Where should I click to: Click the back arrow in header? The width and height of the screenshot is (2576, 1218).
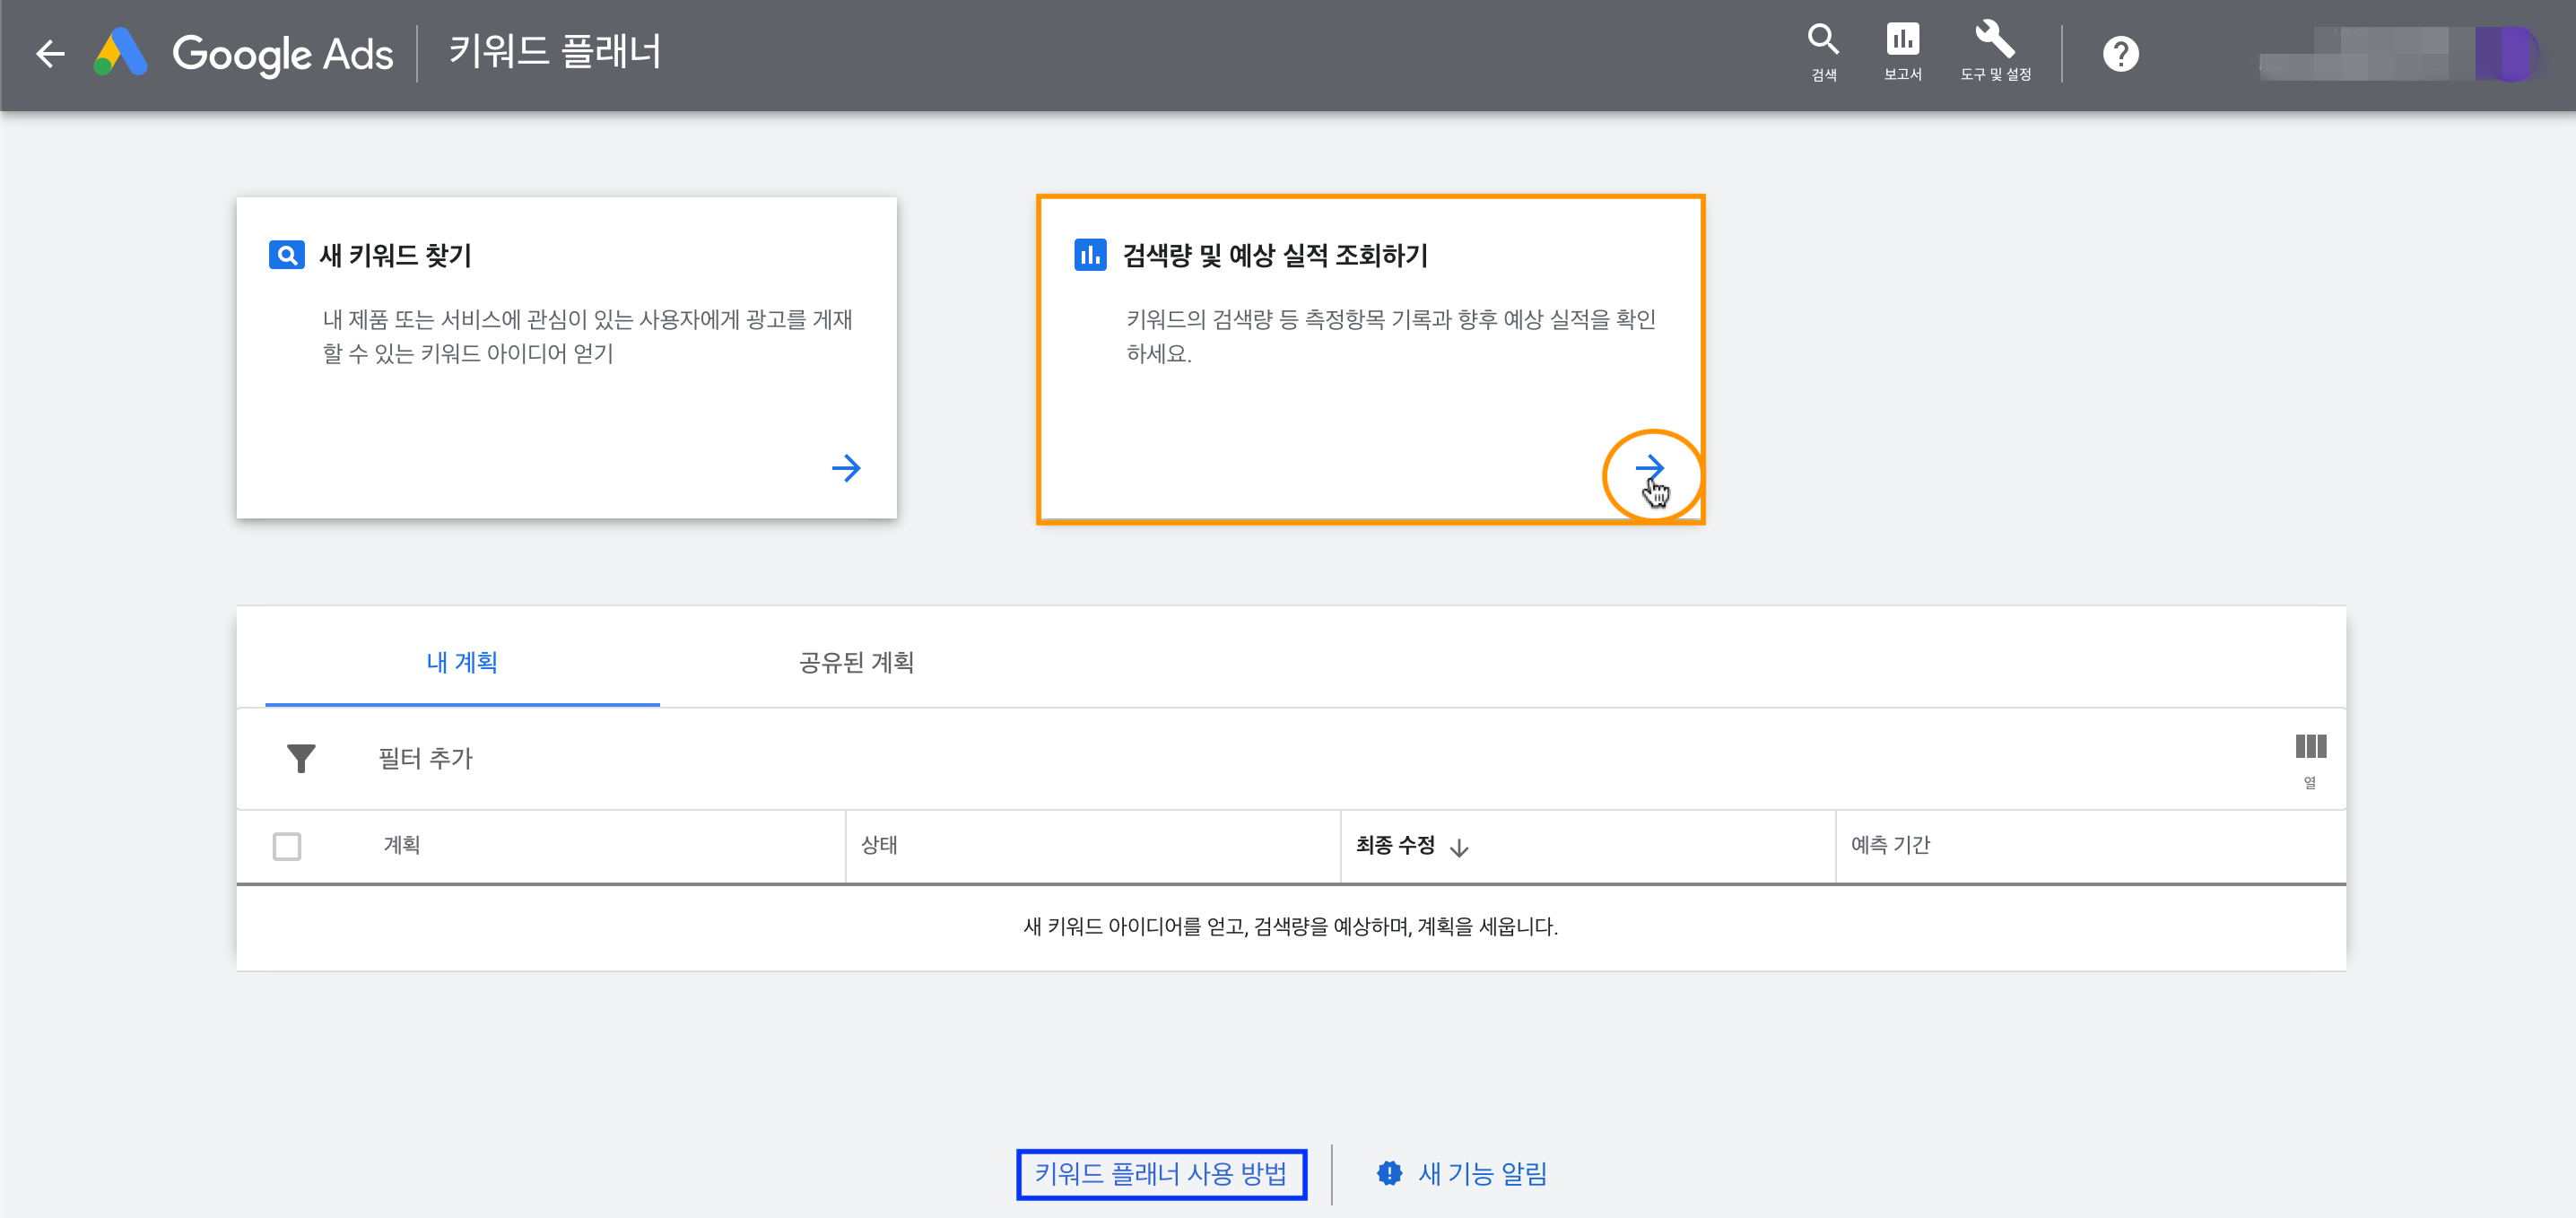[x=50, y=54]
